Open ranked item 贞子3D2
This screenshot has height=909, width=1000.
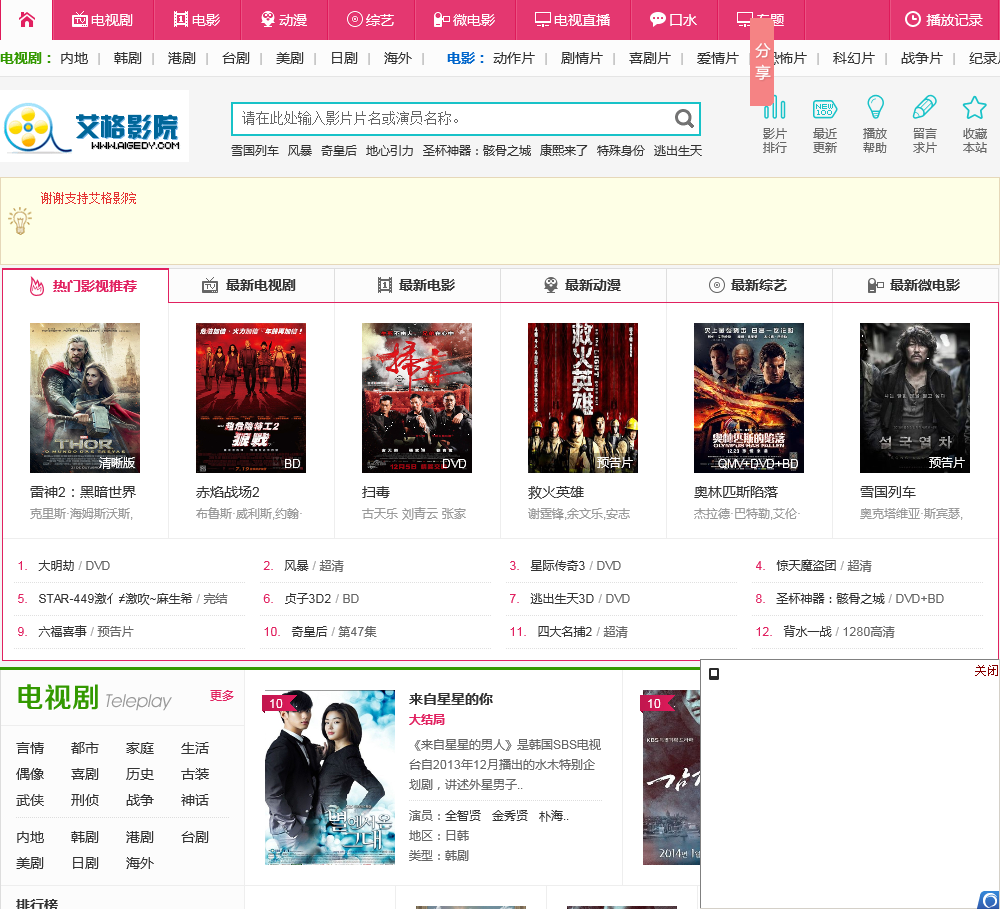[307, 599]
